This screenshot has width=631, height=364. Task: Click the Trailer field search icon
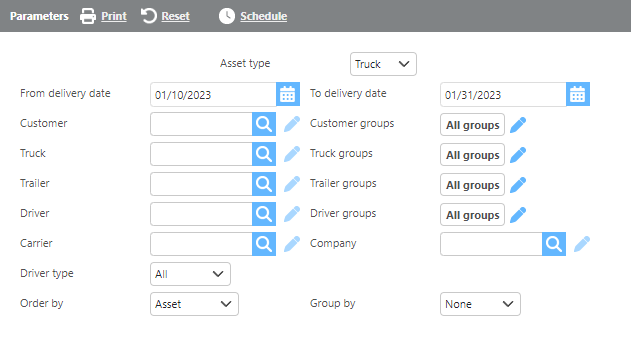click(x=264, y=184)
